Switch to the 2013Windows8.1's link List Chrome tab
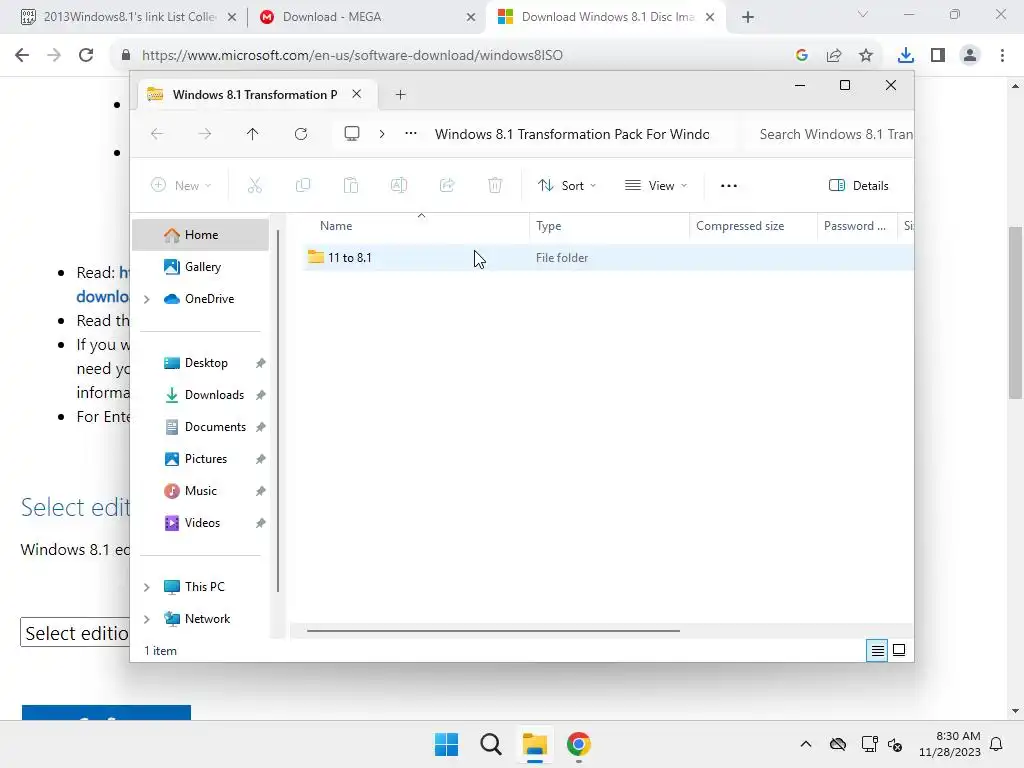 [x=129, y=17]
